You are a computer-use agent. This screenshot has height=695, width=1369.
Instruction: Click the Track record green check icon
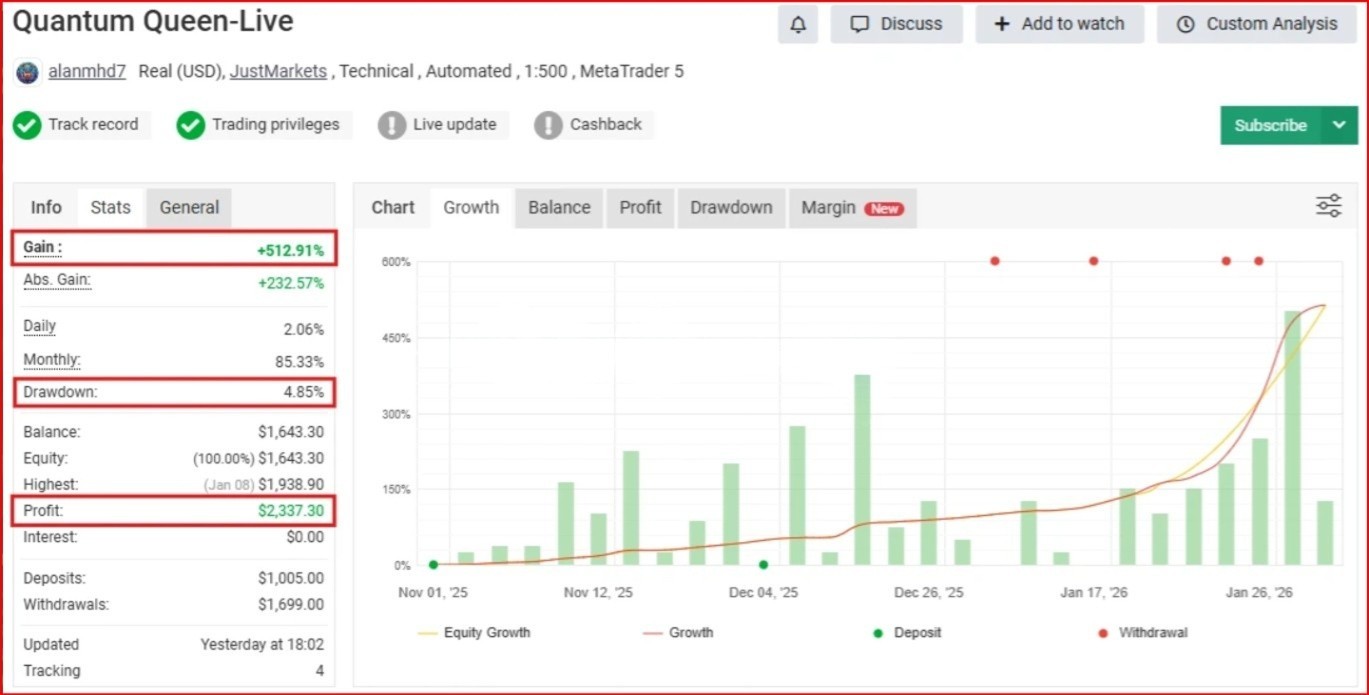tap(27, 125)
